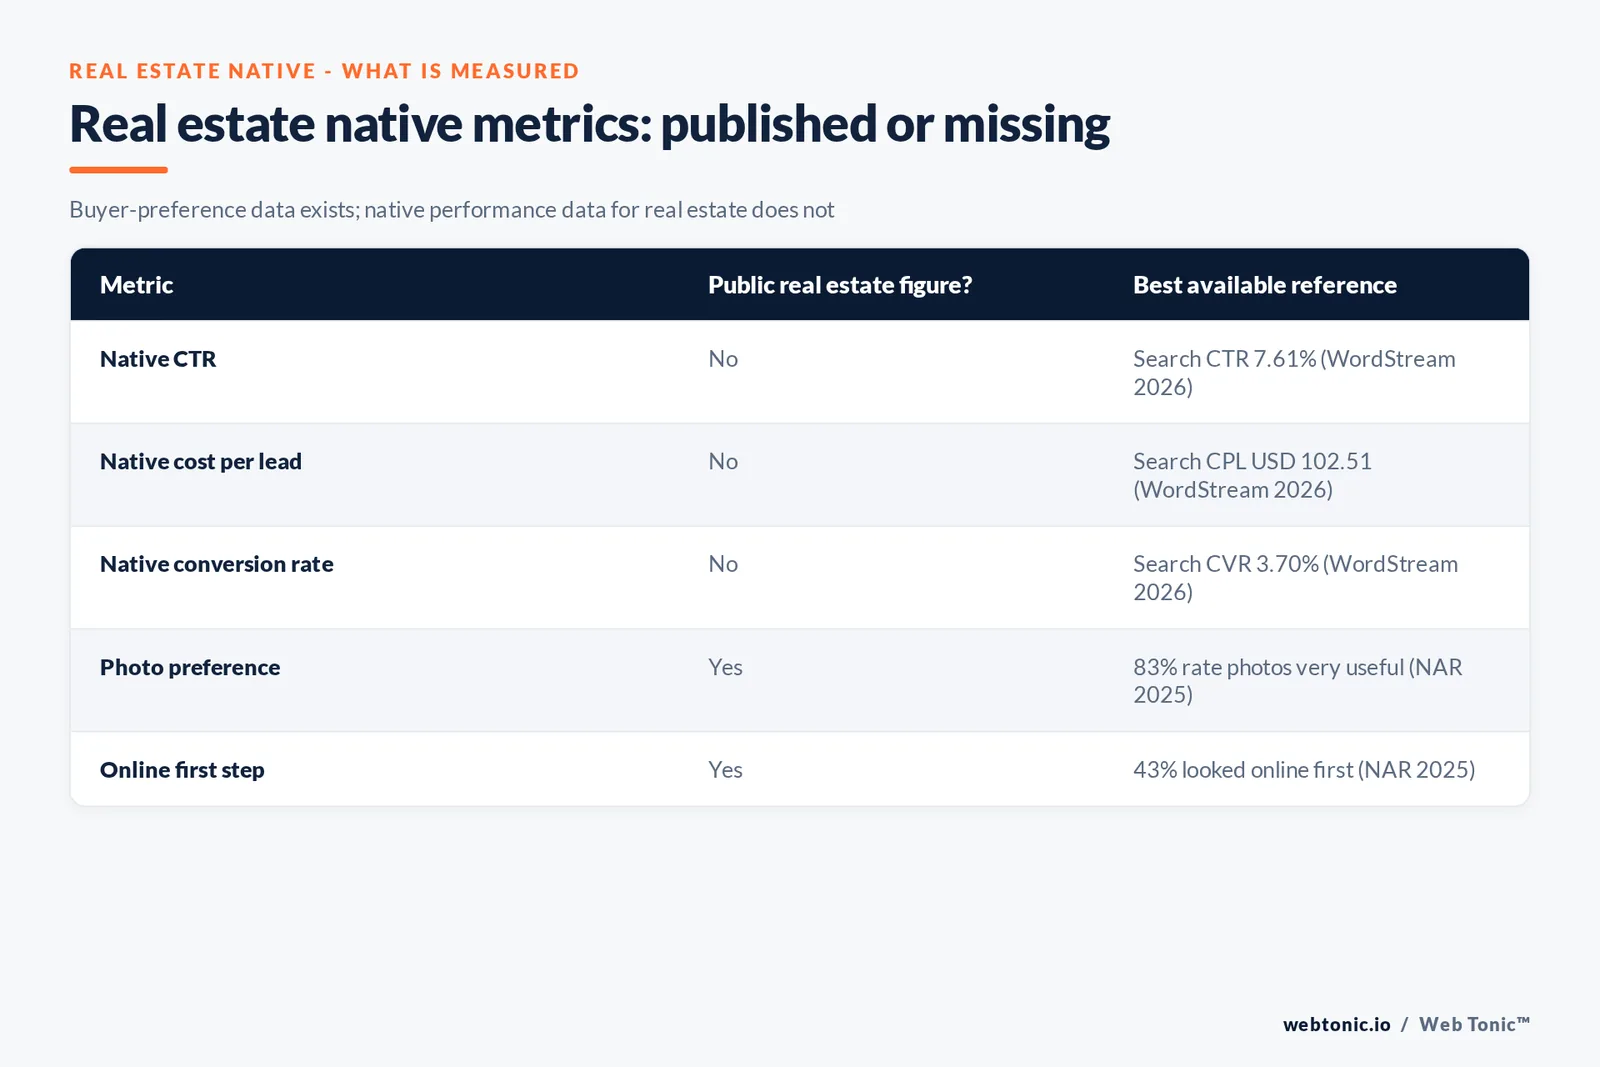Click 'No' in the Native CTR row
The width and height of the screenshot is (1600, 1067).
(723, 359)
